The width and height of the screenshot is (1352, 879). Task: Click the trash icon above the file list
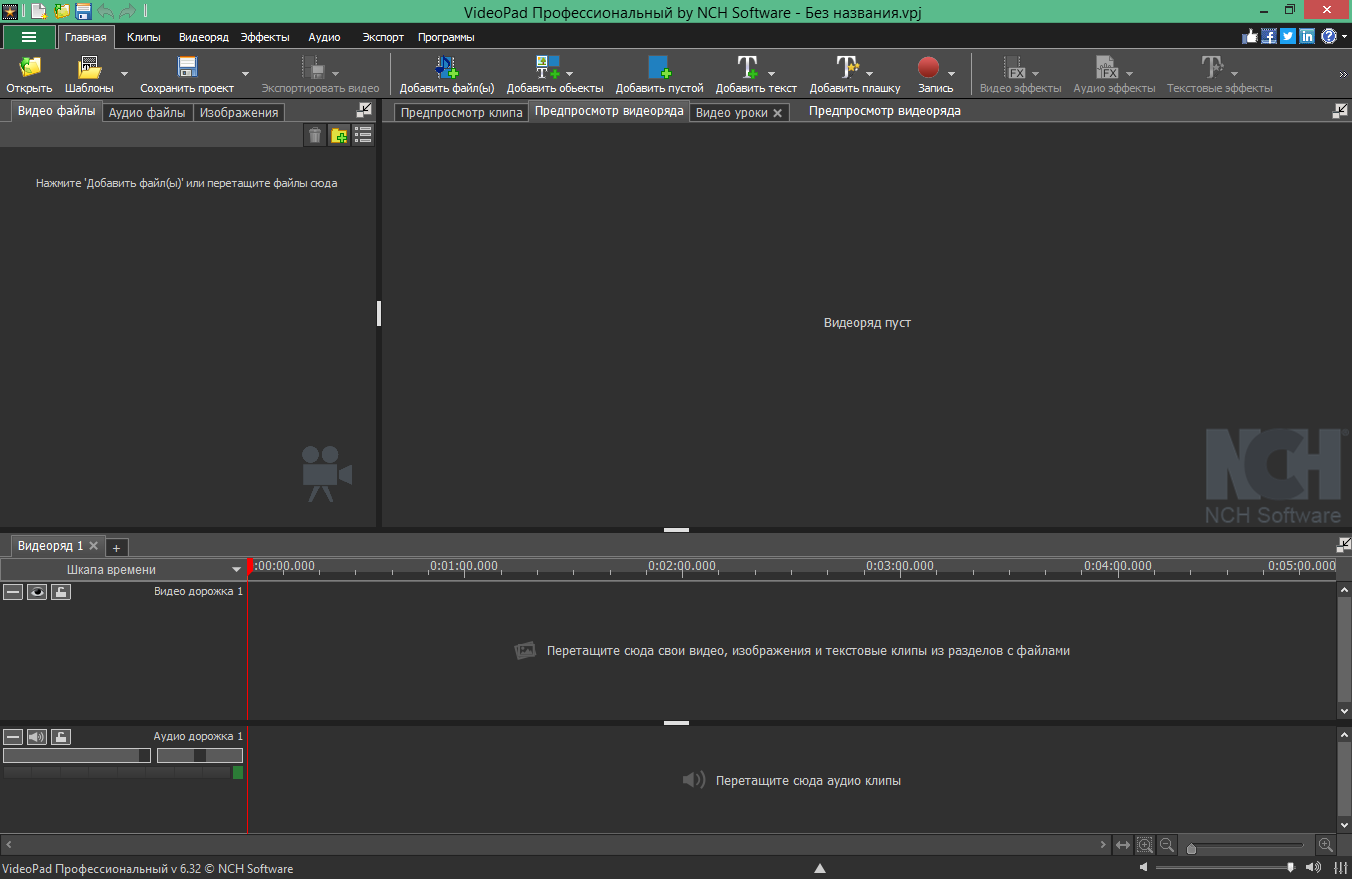click(x=315, y=134)
